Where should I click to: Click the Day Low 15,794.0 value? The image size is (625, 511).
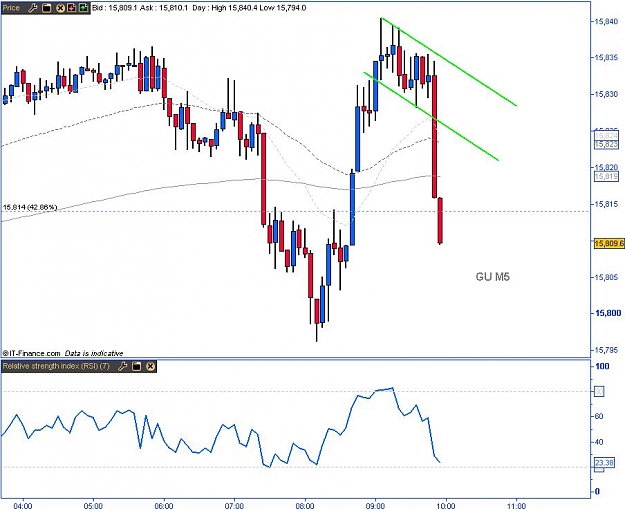pyautogui.click(x=283, y=8)
